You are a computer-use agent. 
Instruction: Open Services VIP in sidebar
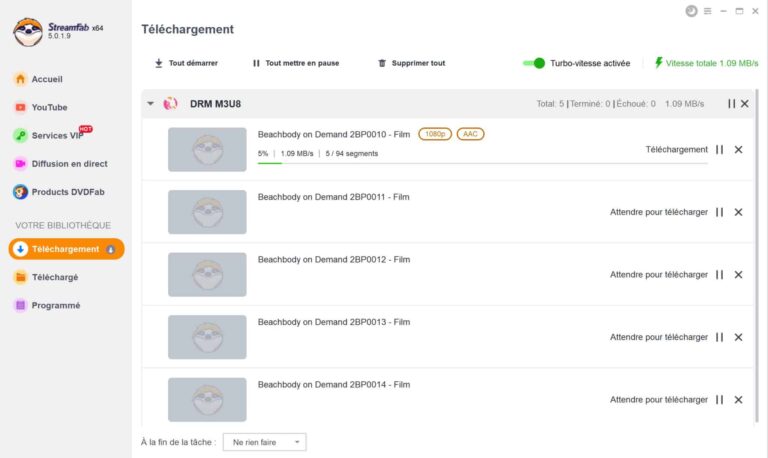click(58, 135)
